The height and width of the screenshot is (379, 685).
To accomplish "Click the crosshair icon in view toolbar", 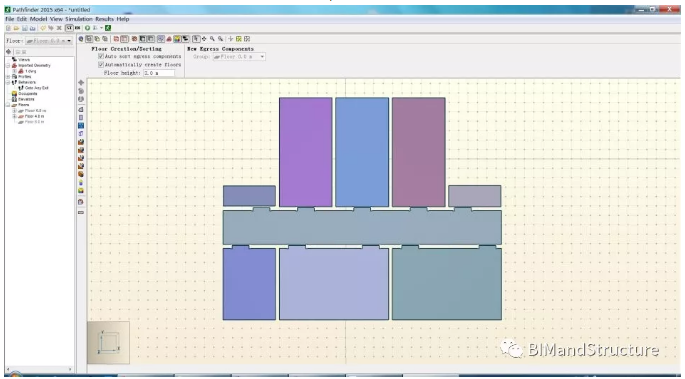I will [x=231, y=39].
